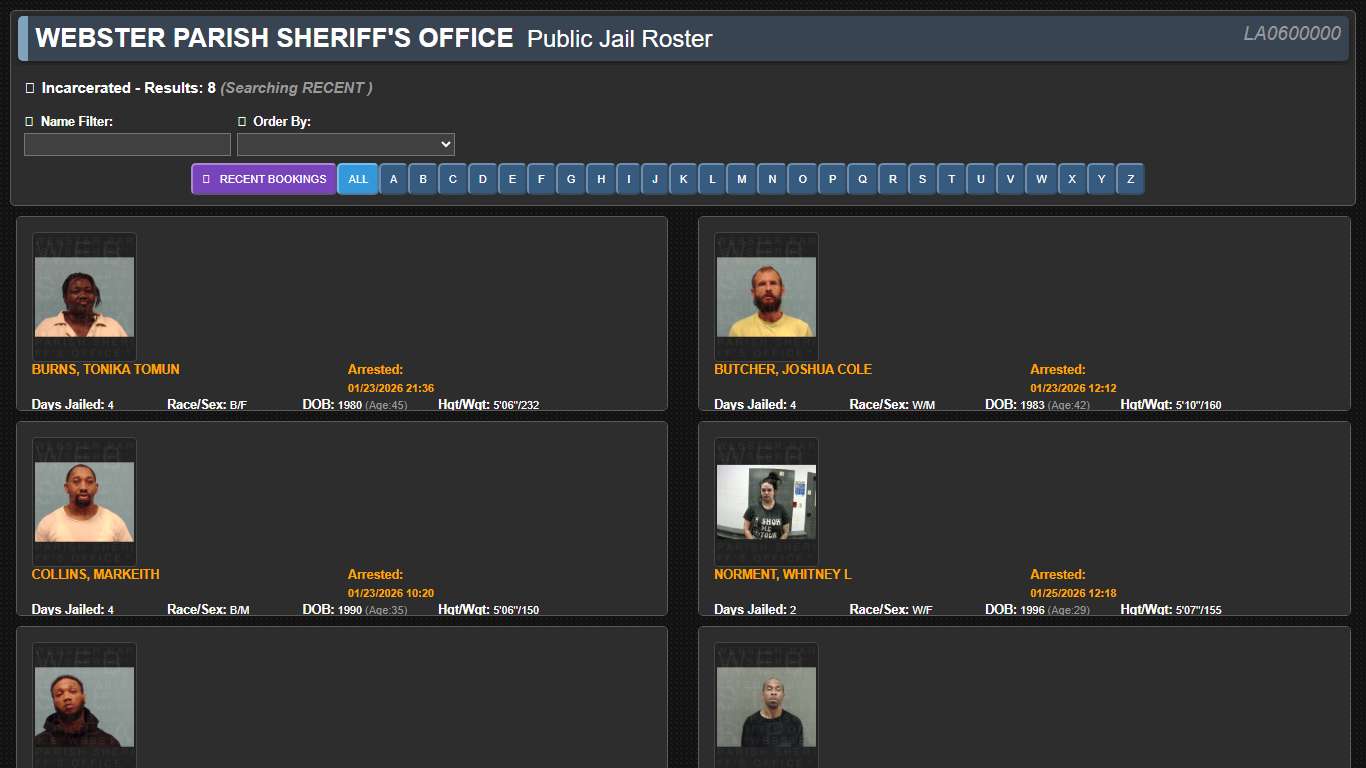Click the chevron arrow on Order By selector
This screenshot has width=1366, height=768.
pyautogui.click(x=444, y=144)
